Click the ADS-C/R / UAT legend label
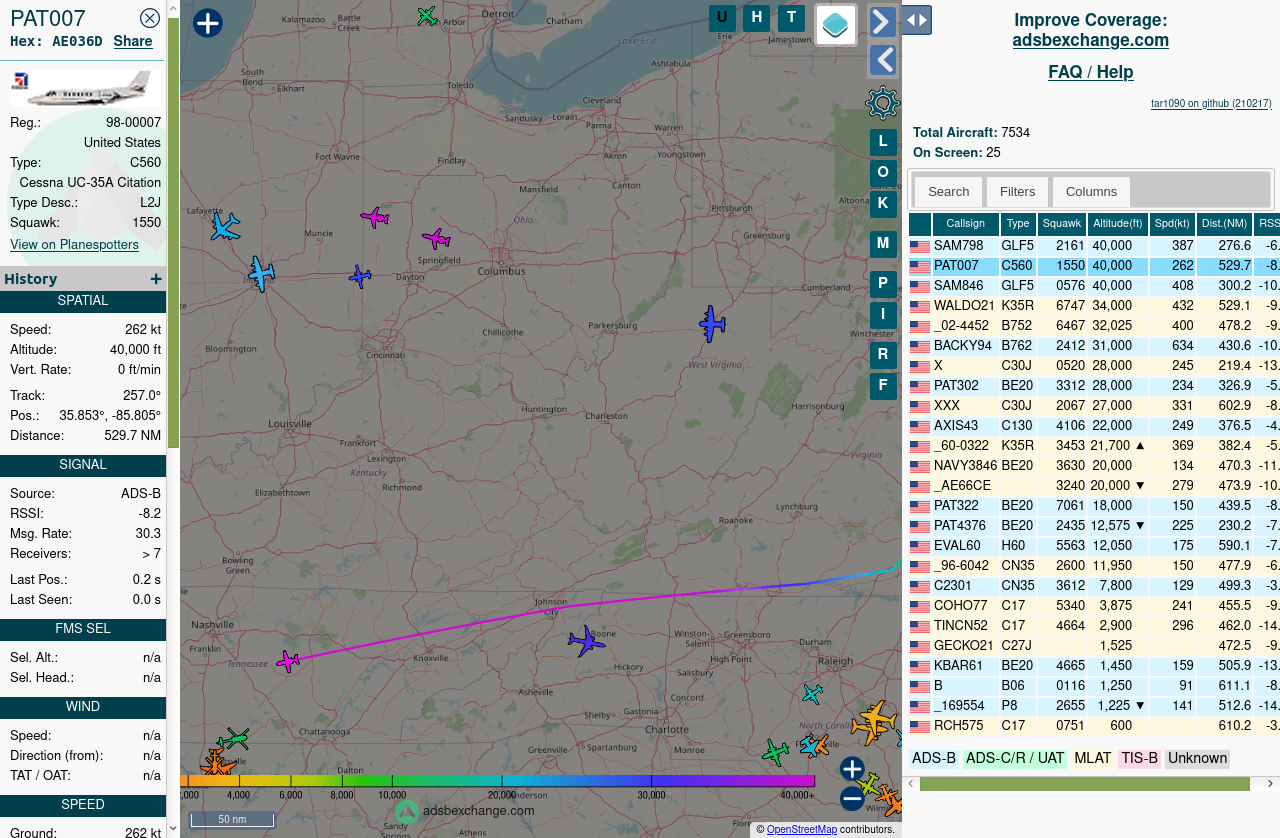The height and width of the screenshot is (838, 1280). tap(1015, 759)
